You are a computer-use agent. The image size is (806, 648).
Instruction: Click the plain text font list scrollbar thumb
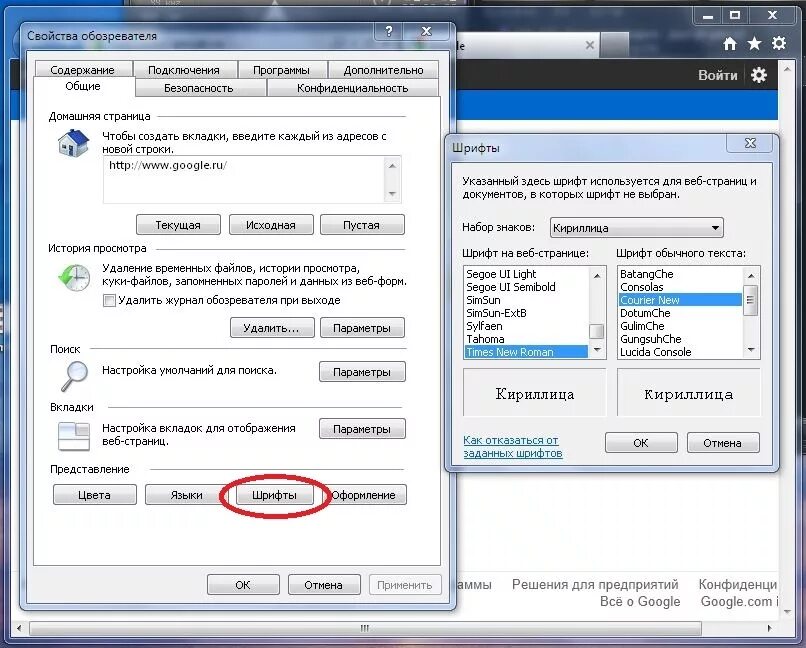[x=750, y=300]
